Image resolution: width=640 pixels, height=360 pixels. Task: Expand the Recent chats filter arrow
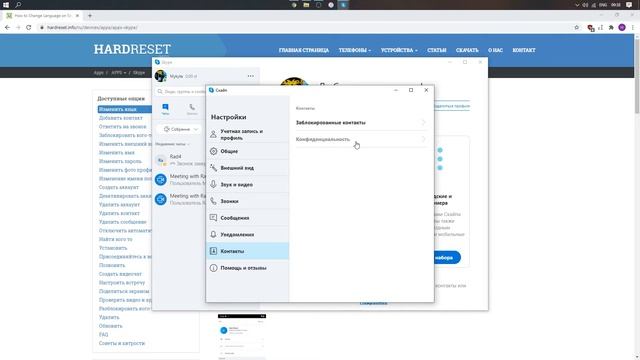pyautogui.click(x=188, y=144)
